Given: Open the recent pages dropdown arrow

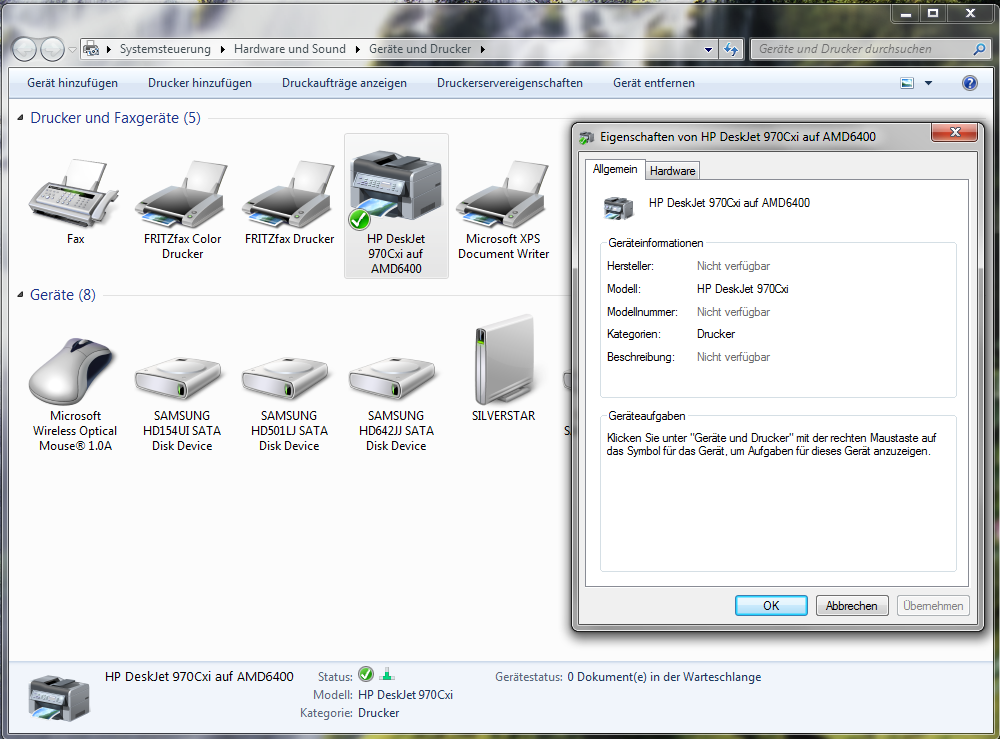Looking at the screenshot, I should [73, 50].
